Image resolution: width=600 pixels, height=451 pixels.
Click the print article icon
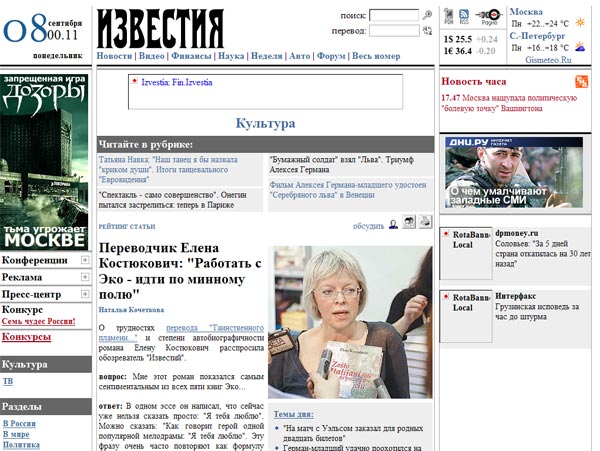(x=425, y=221)
